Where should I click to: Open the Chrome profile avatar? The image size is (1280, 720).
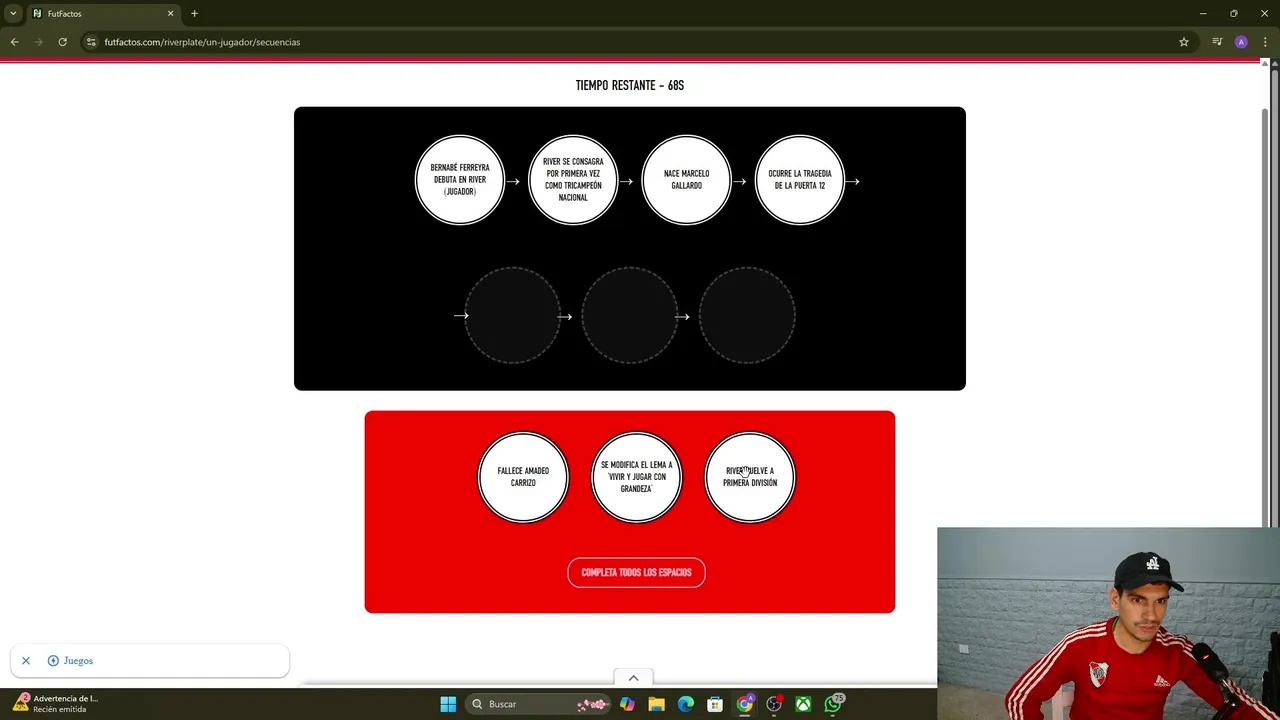point(1241,42)
